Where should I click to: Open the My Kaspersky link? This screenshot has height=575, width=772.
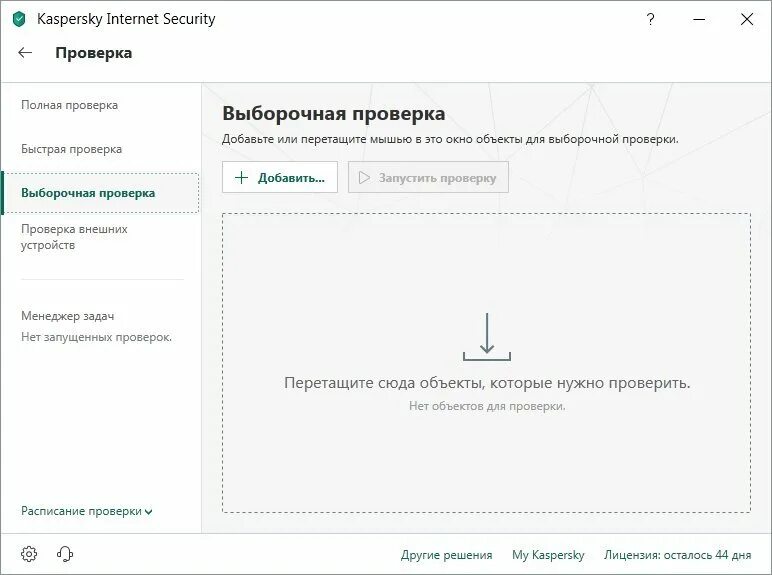[548, 555]
